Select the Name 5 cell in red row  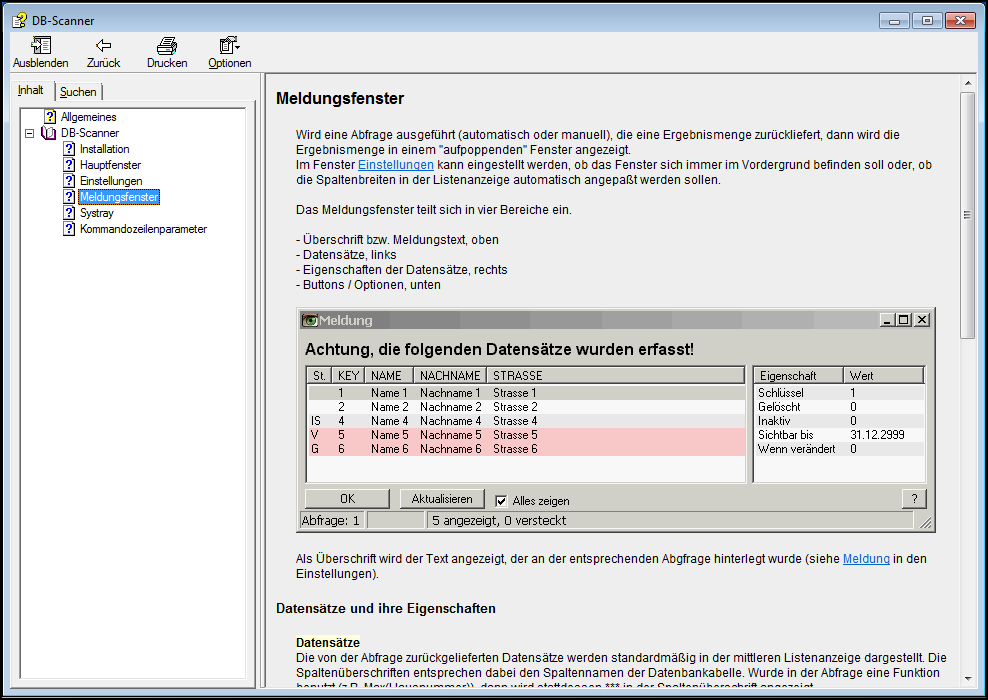(x=389, y=435)
